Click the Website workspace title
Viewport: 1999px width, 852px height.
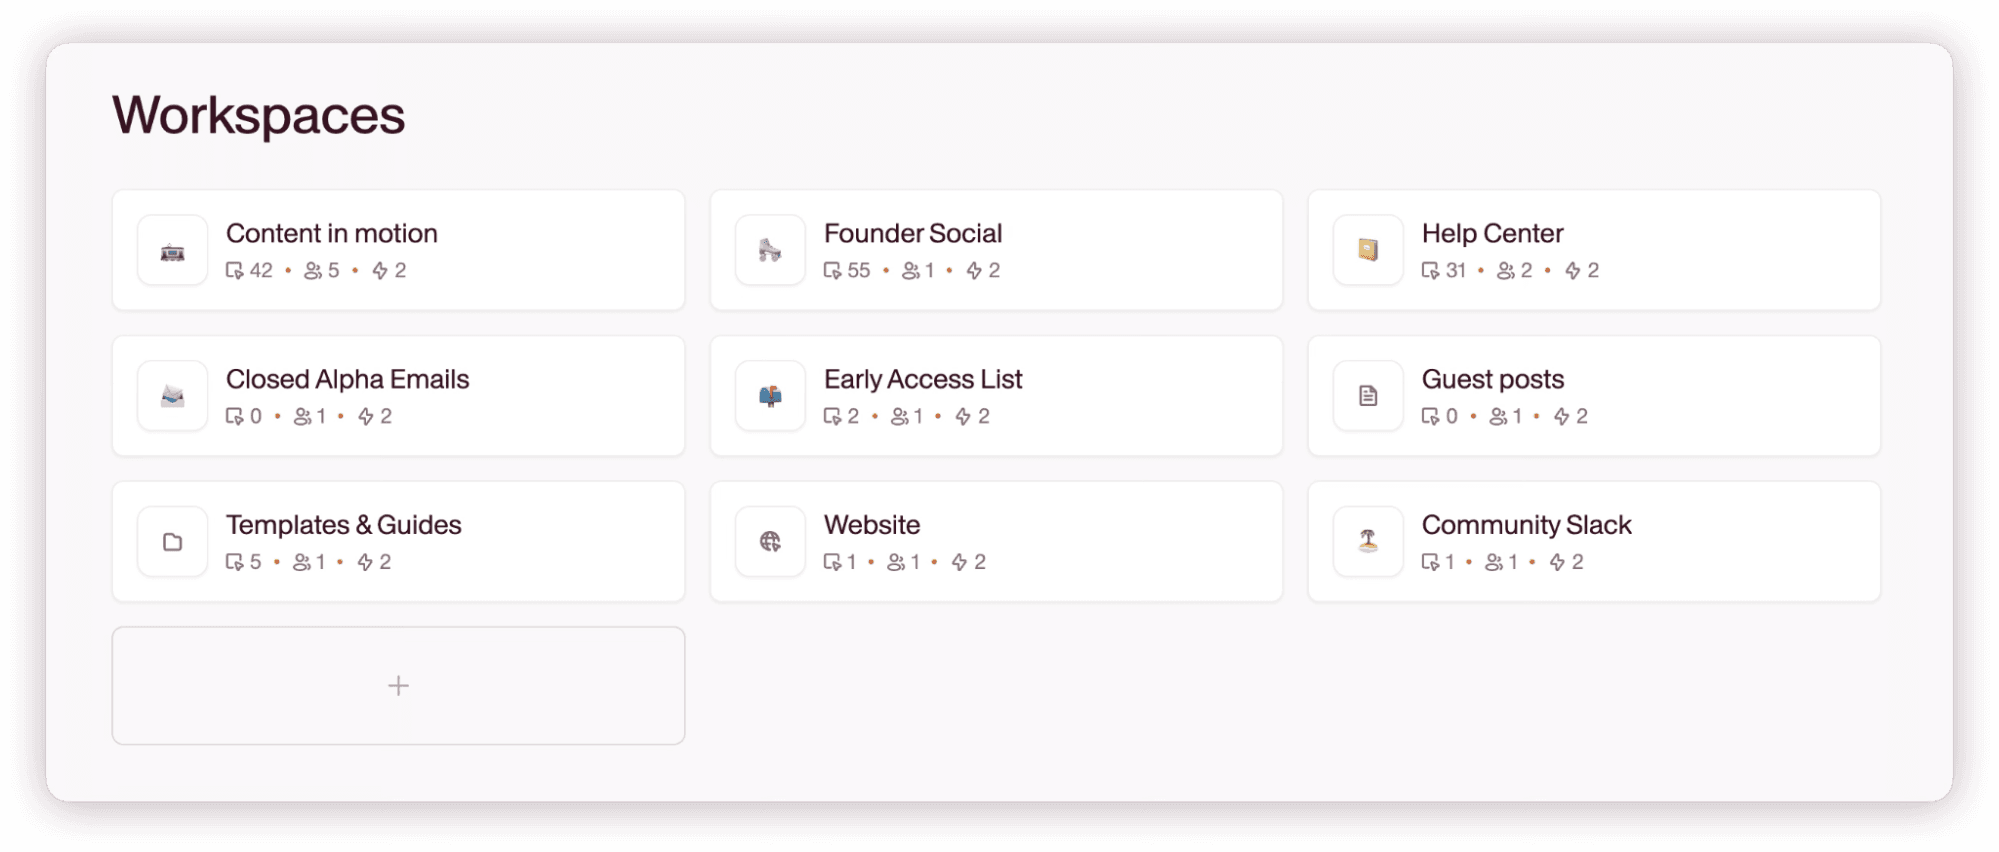(x=871, y=526)
